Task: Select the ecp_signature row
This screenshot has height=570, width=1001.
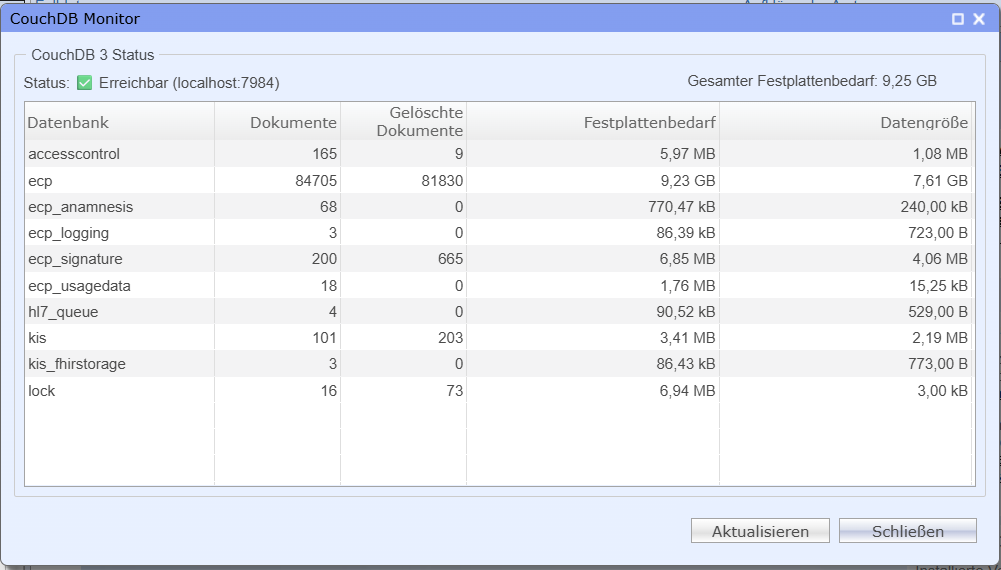Action: (498, 259)
